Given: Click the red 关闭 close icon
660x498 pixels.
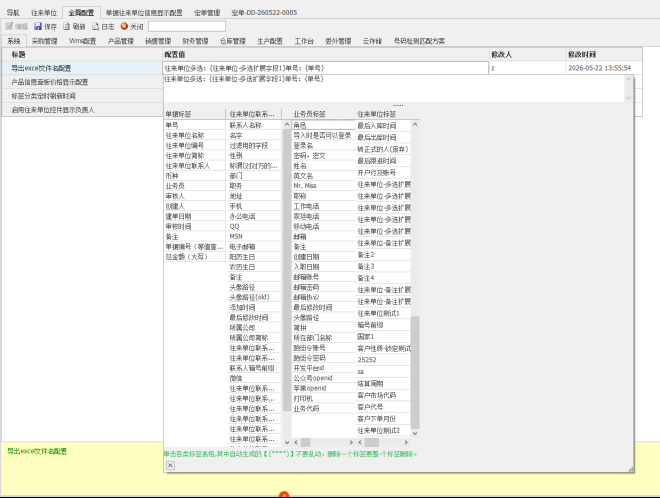Looking at the screenshot, I should 124,26.
